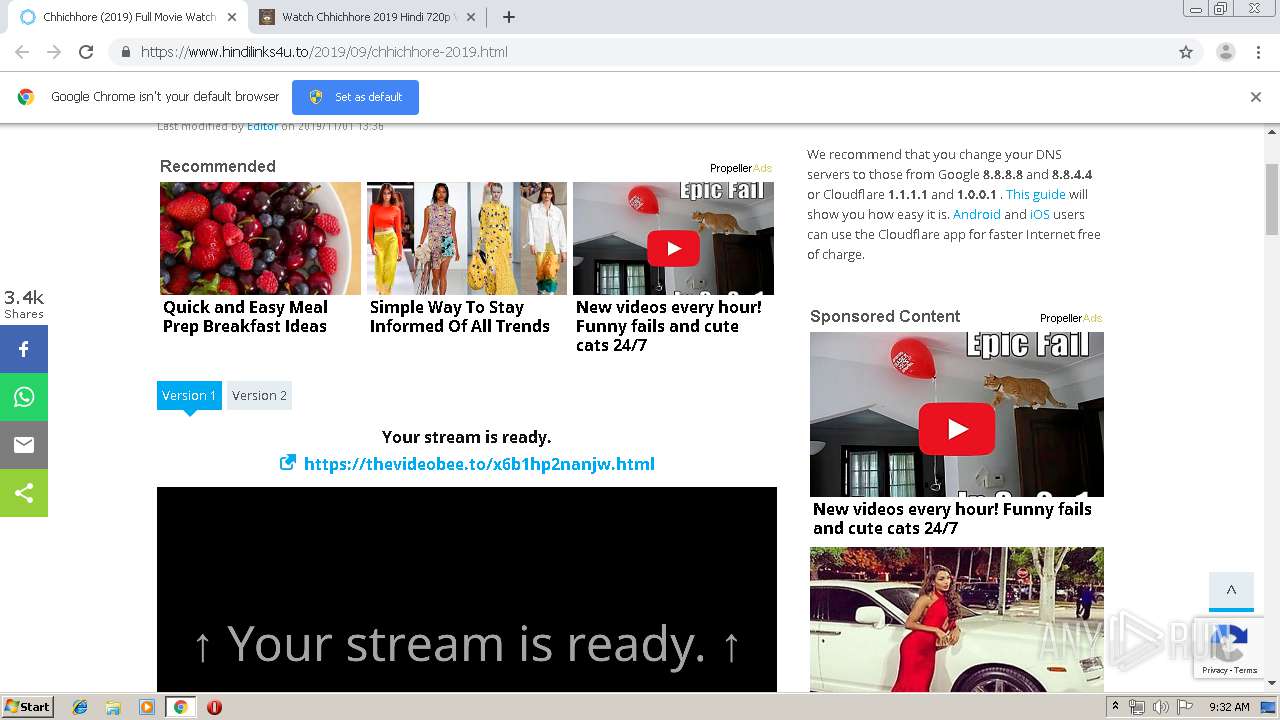Open the Editor author link
Viewport: 1280px width, 720px height.
(x=263, y=126)
